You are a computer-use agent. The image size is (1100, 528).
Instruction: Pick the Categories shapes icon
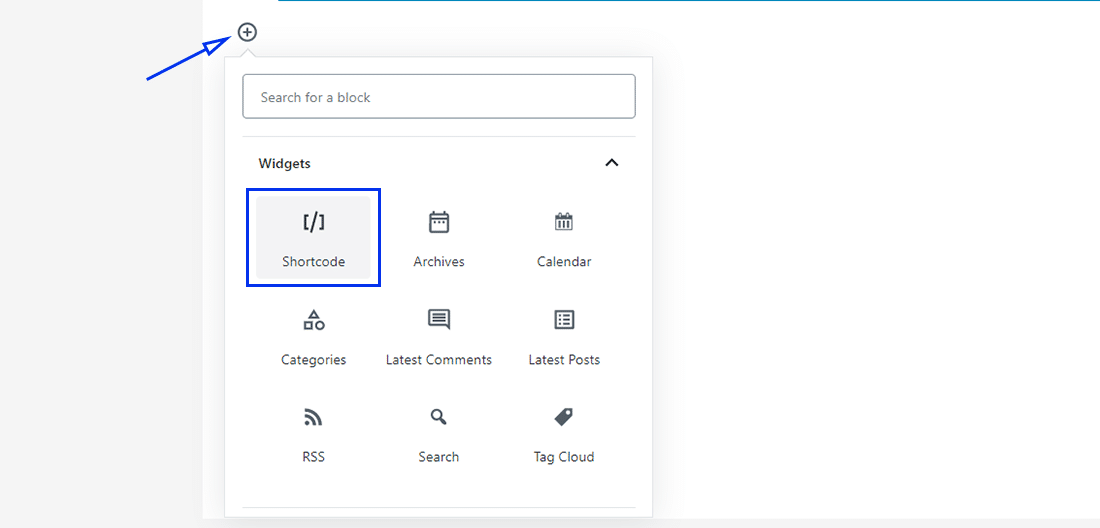314,320
